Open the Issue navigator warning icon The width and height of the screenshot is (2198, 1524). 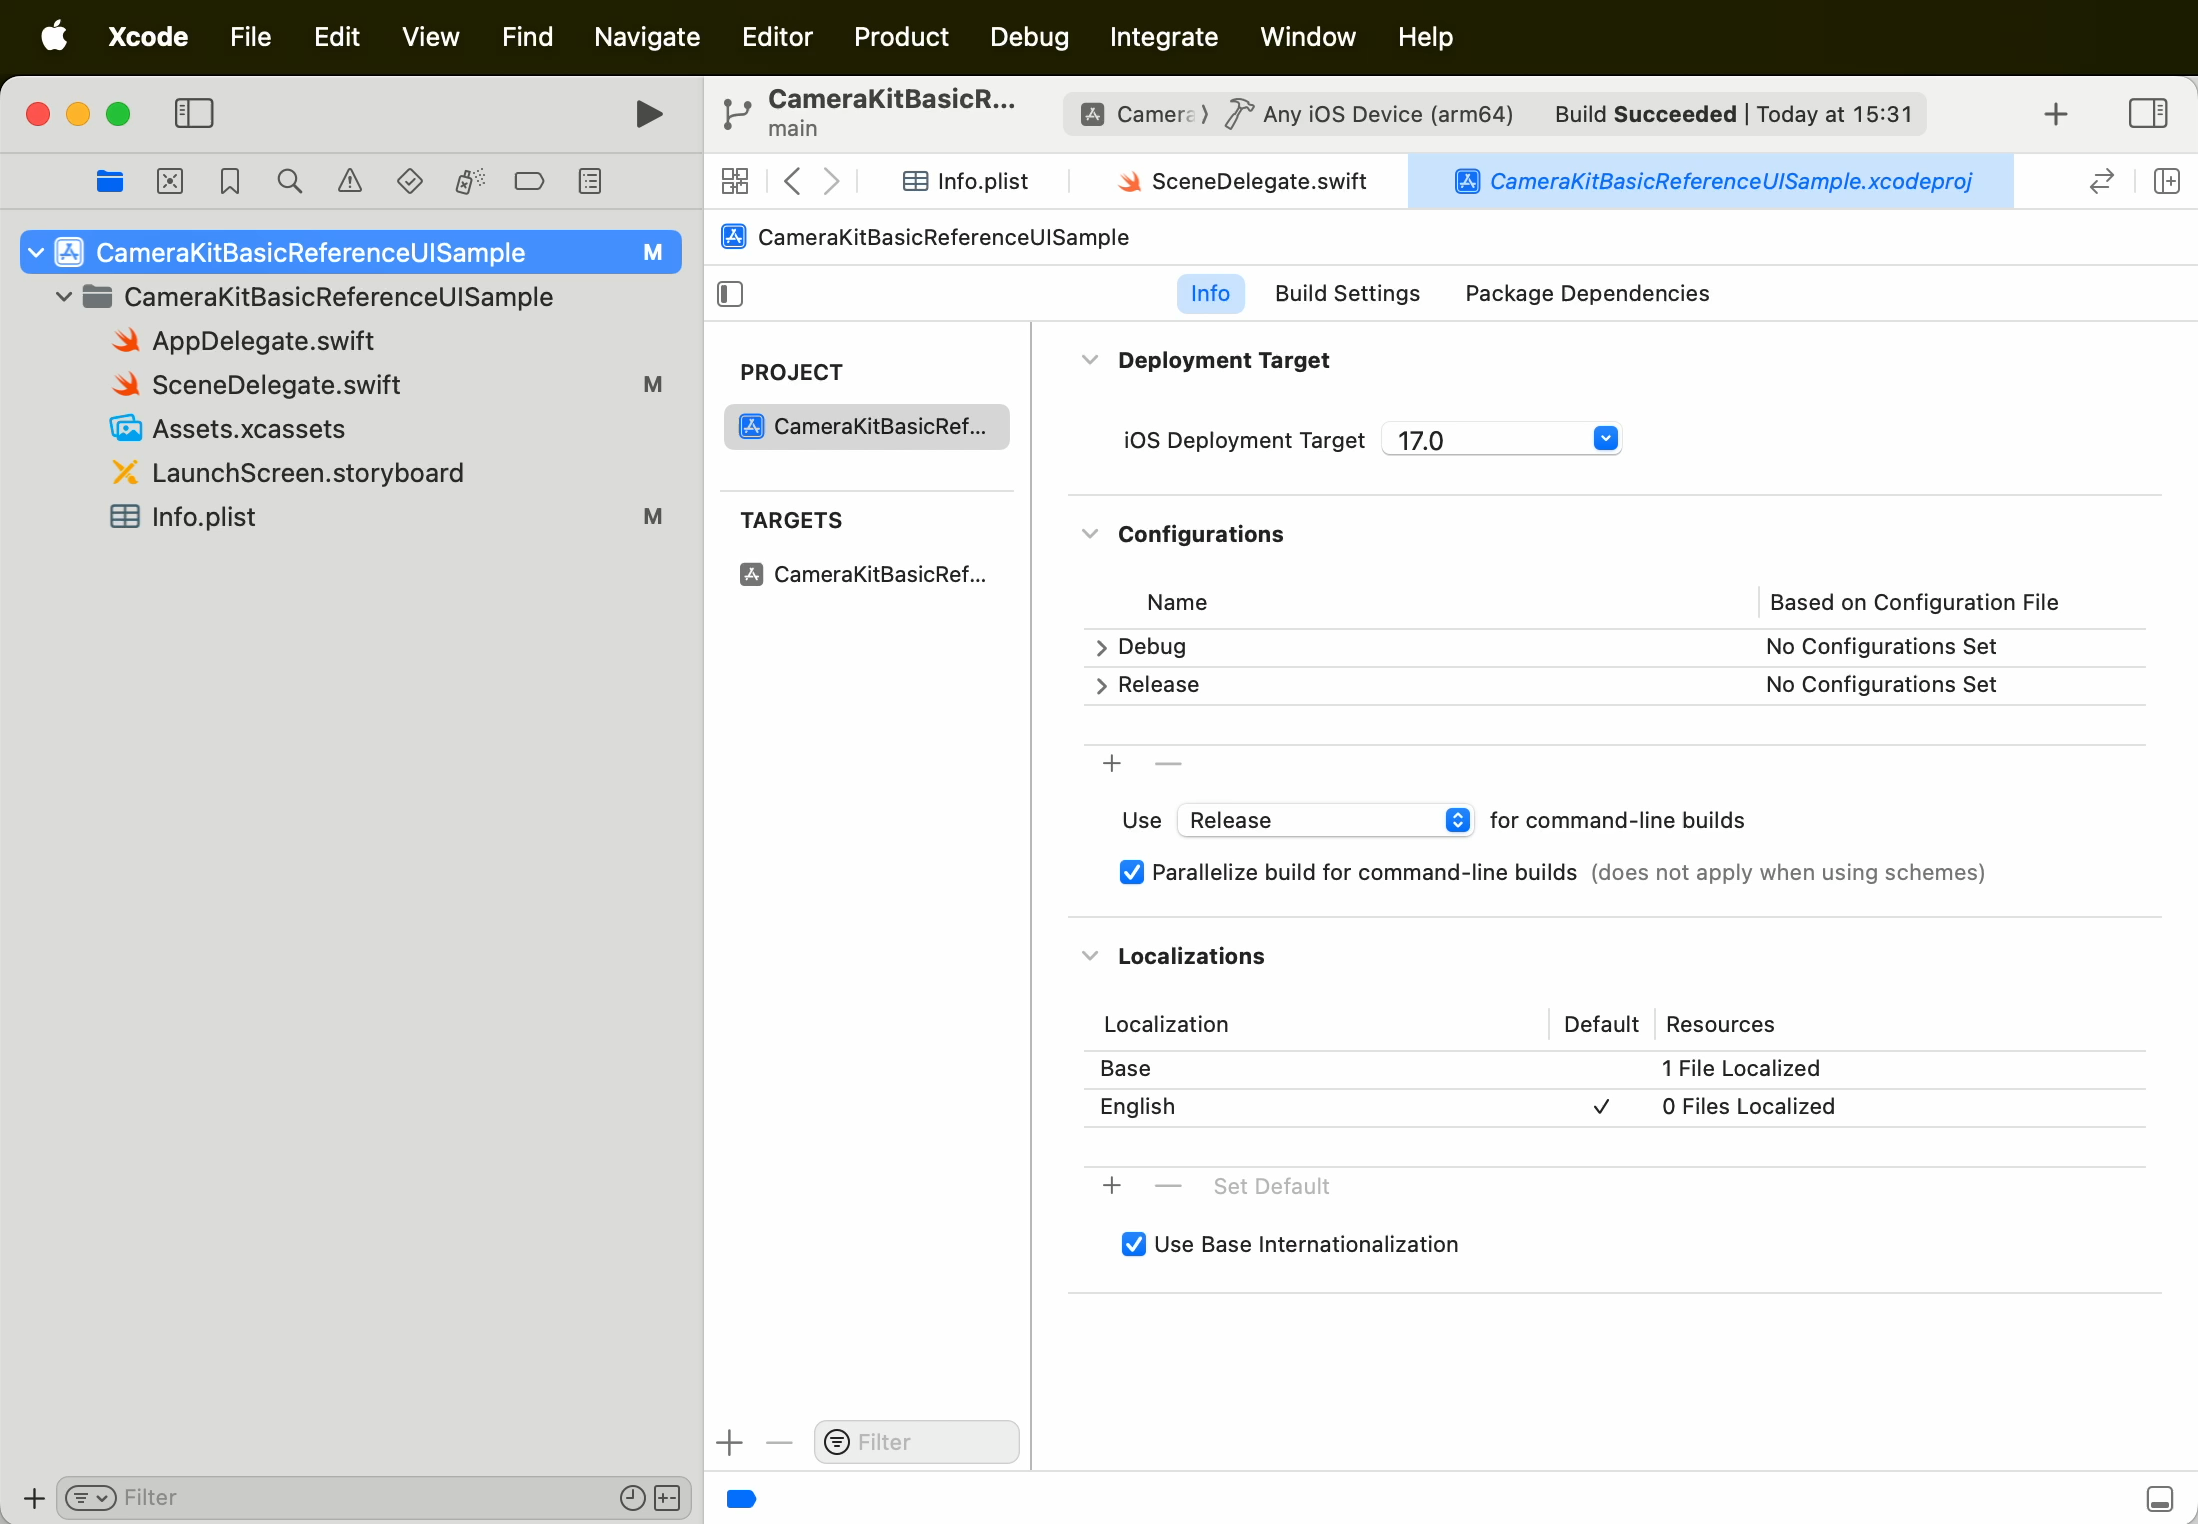(x=349, y=181)
